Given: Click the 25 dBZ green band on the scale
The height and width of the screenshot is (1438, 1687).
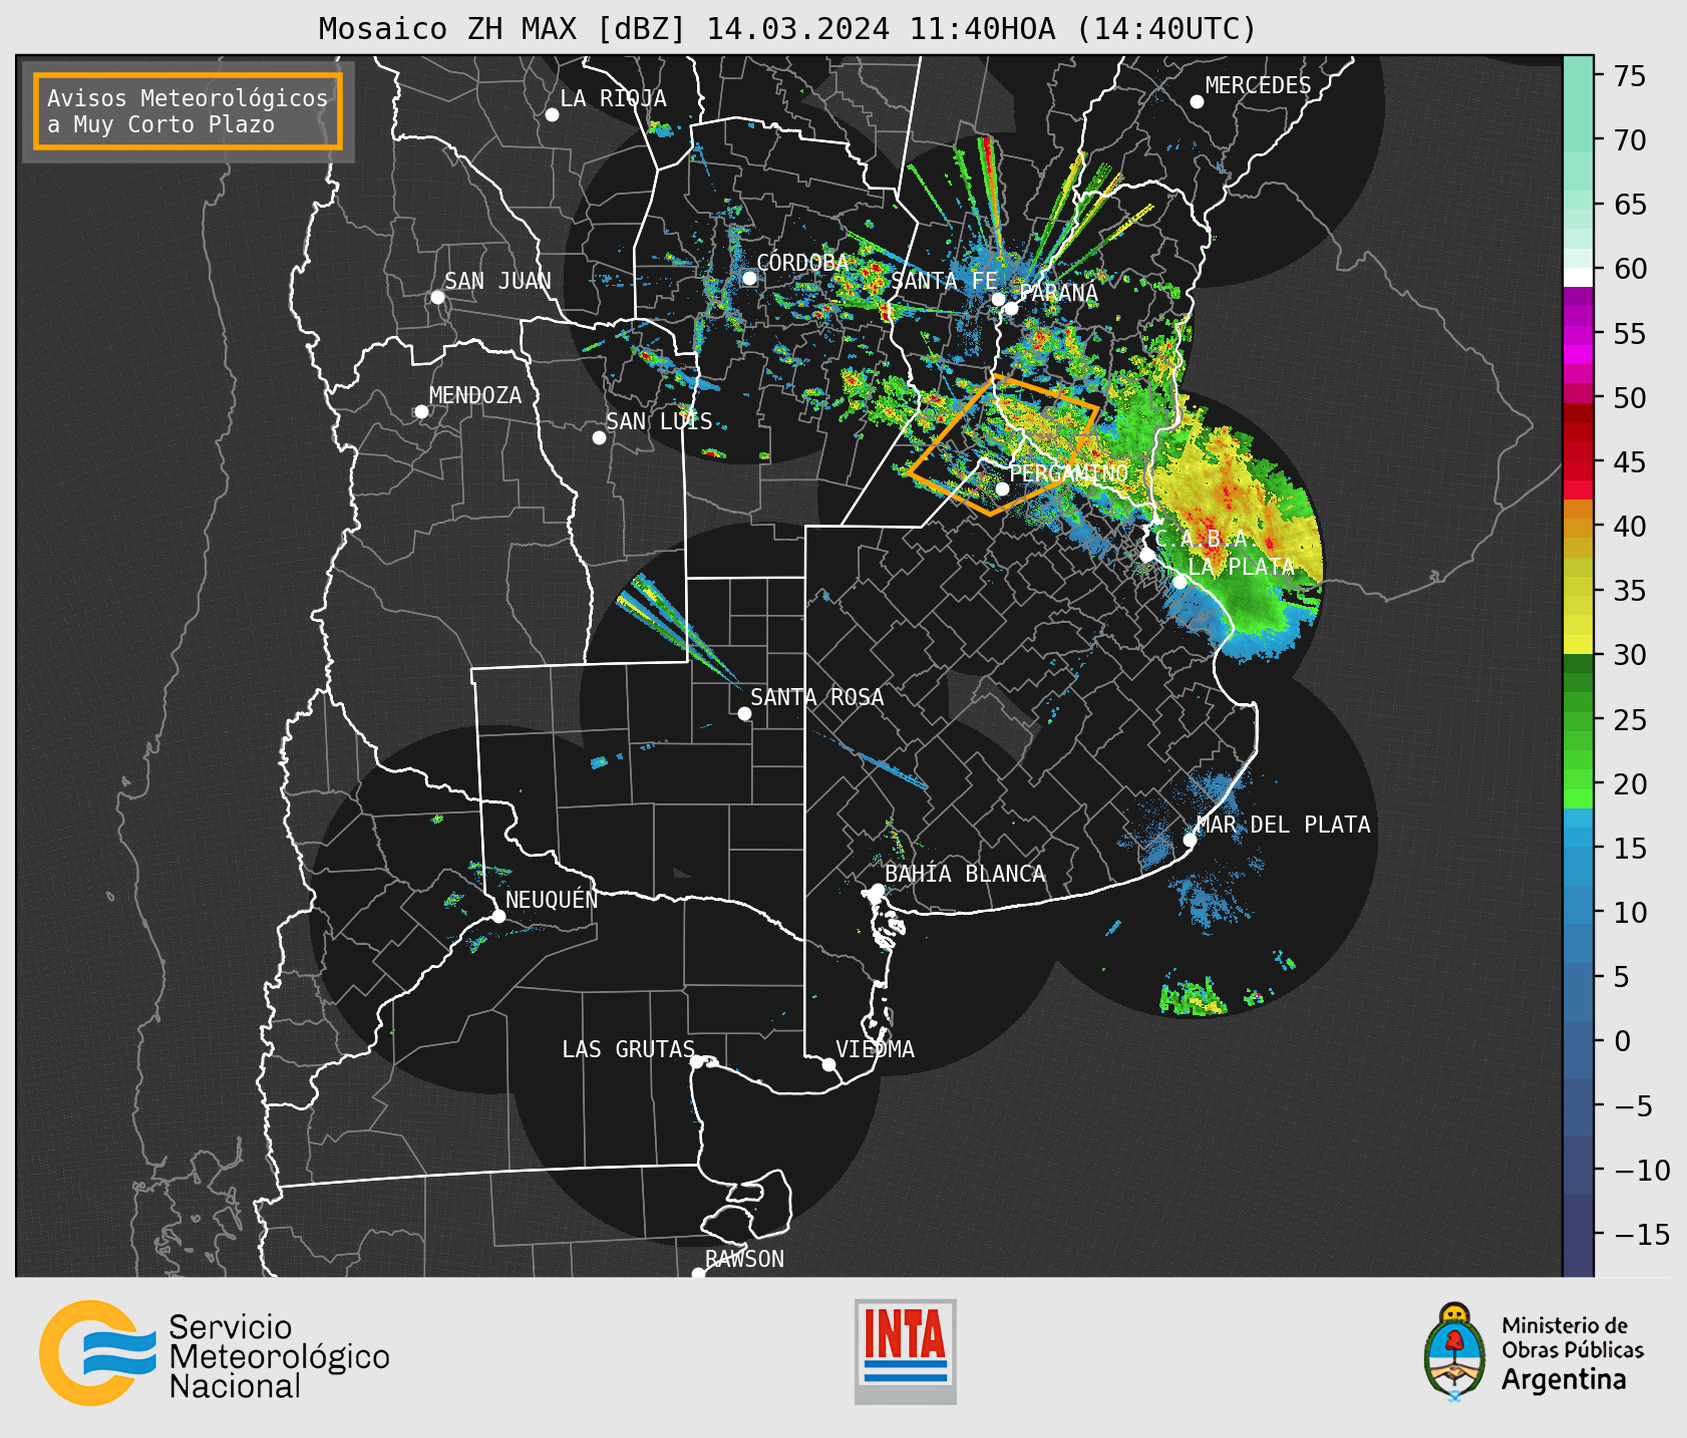Looking at the screenshot, I should pyautogui.click(x=1578, y=719).
